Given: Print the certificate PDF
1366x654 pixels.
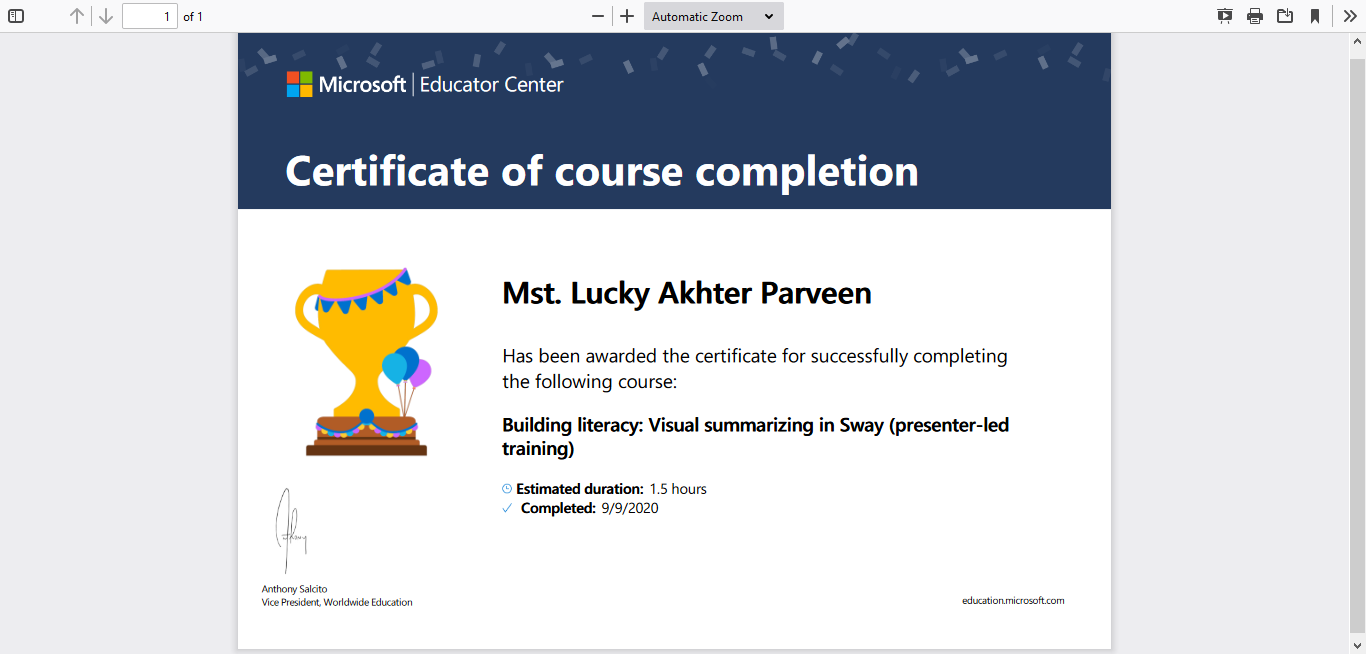Looking at the screenshot, I should 1255,16.
